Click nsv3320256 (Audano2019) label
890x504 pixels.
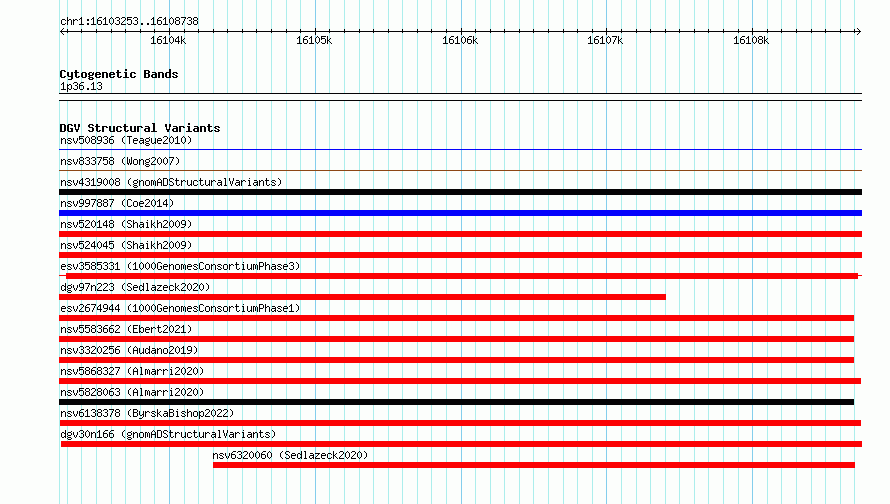[129, 350]
